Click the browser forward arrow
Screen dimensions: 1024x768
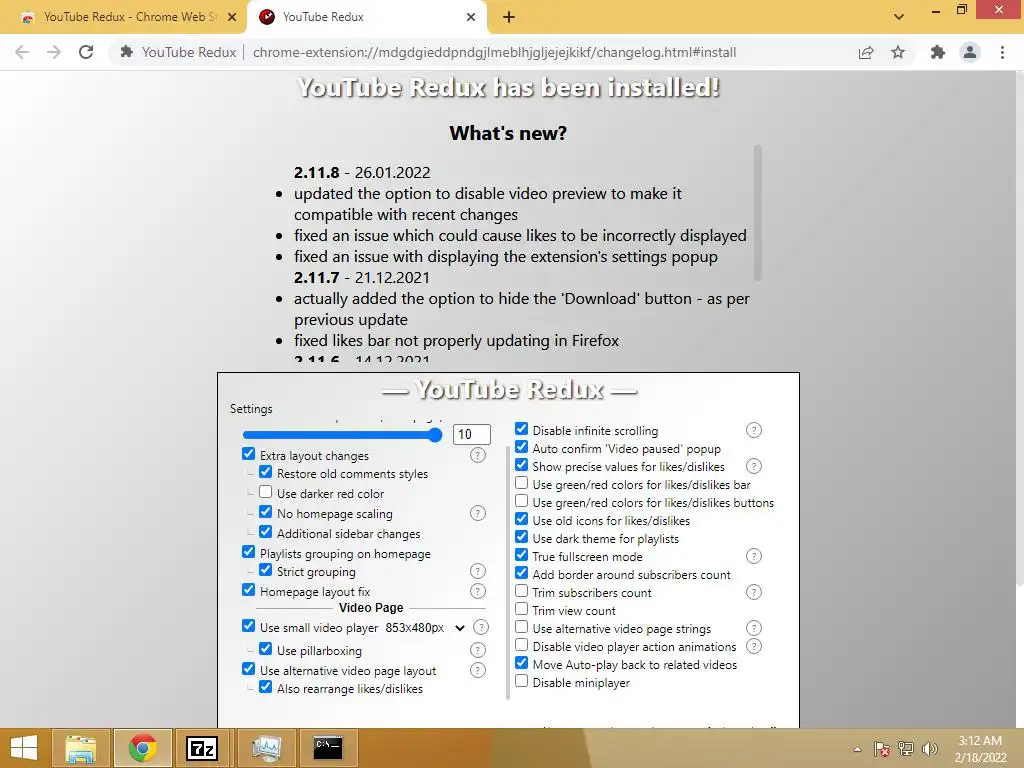tap(54, 52)
